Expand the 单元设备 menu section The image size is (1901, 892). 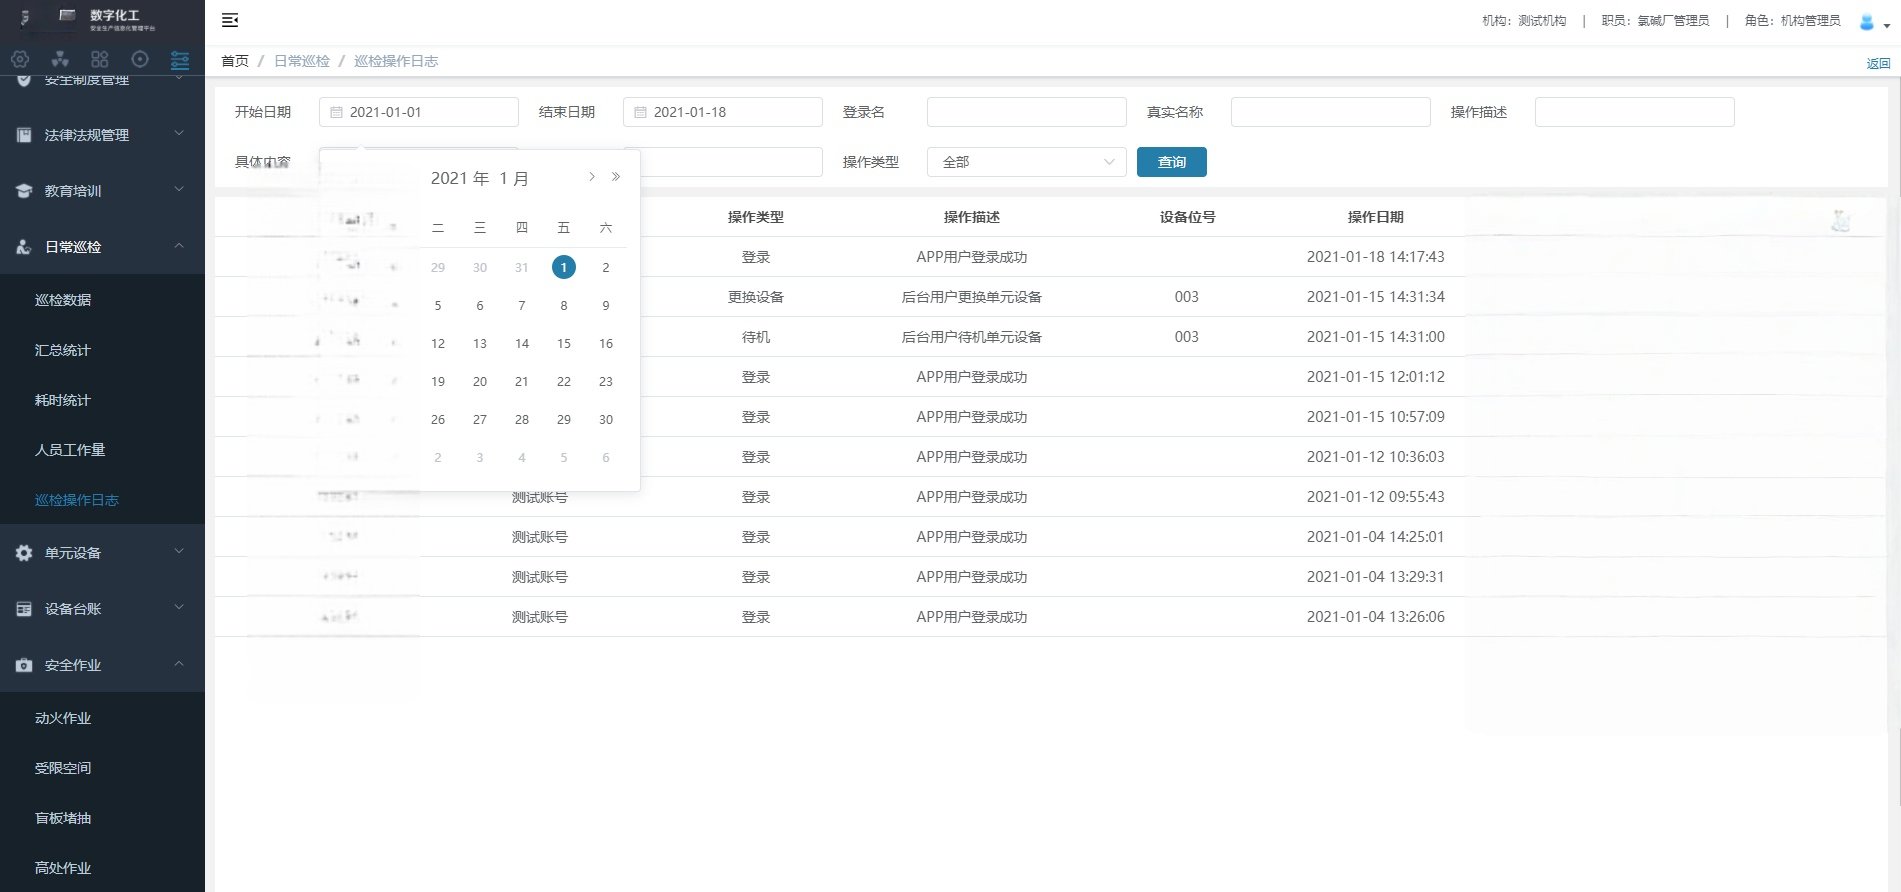coord(102,553)
